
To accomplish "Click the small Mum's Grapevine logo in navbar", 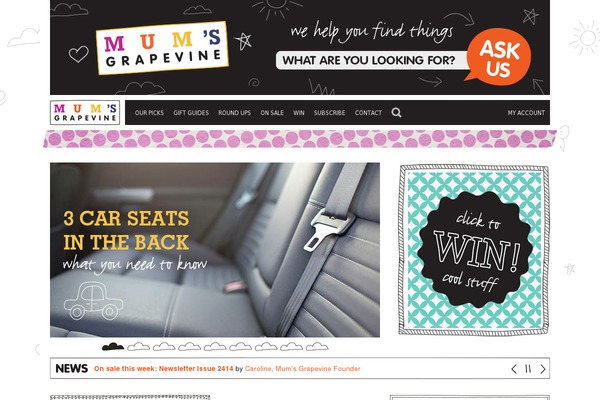I will 85,113.
